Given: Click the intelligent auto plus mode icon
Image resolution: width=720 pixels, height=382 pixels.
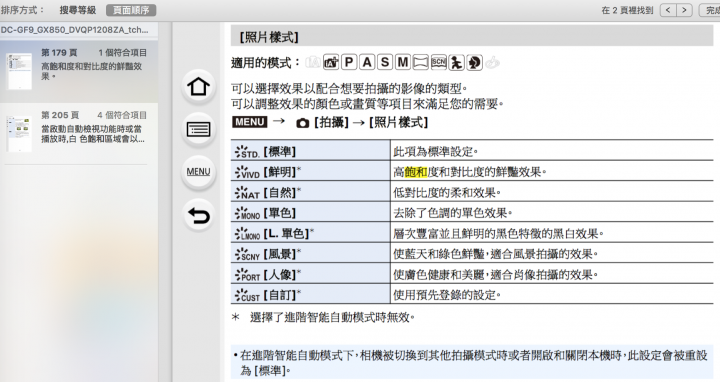Looking at the screenshot, I should [331, 62].
